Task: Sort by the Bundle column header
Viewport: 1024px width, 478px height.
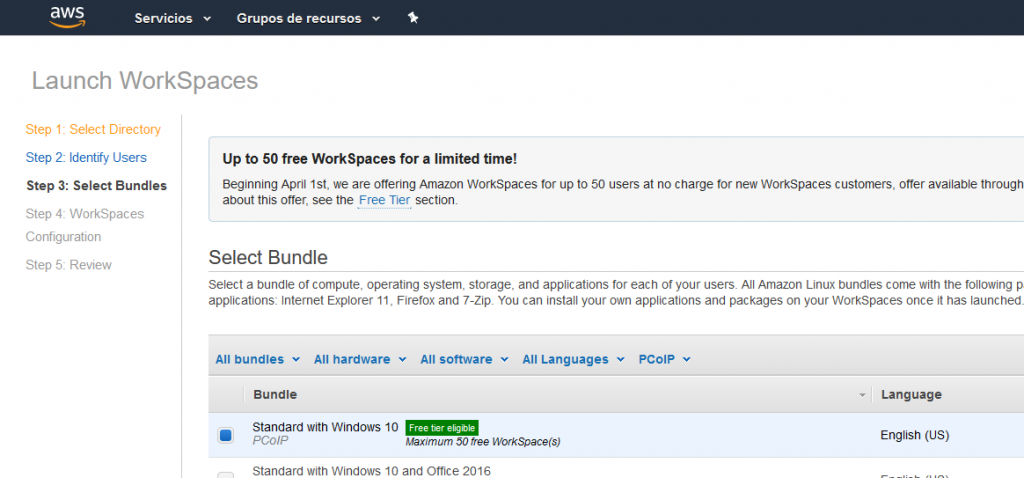Action: [x=275, y=394]
